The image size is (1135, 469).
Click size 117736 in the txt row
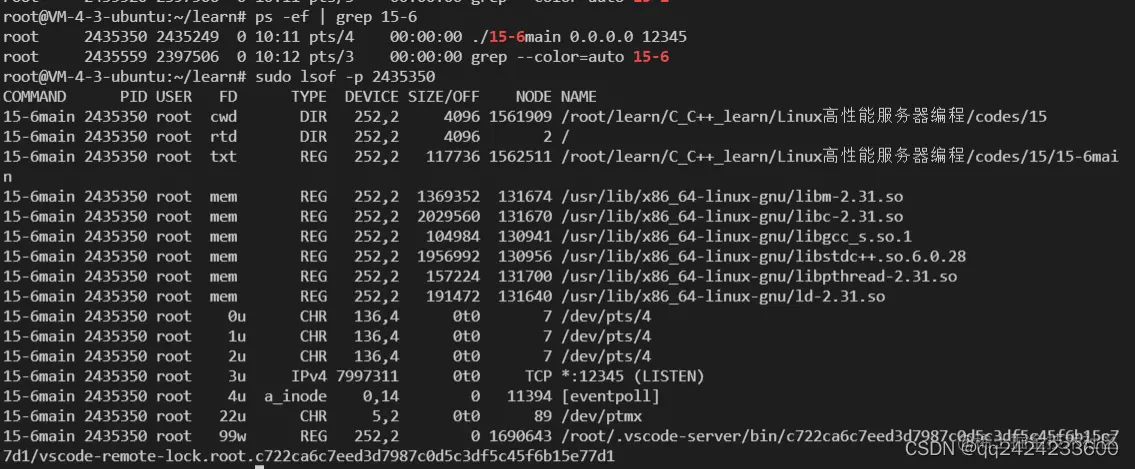point(453,156)
